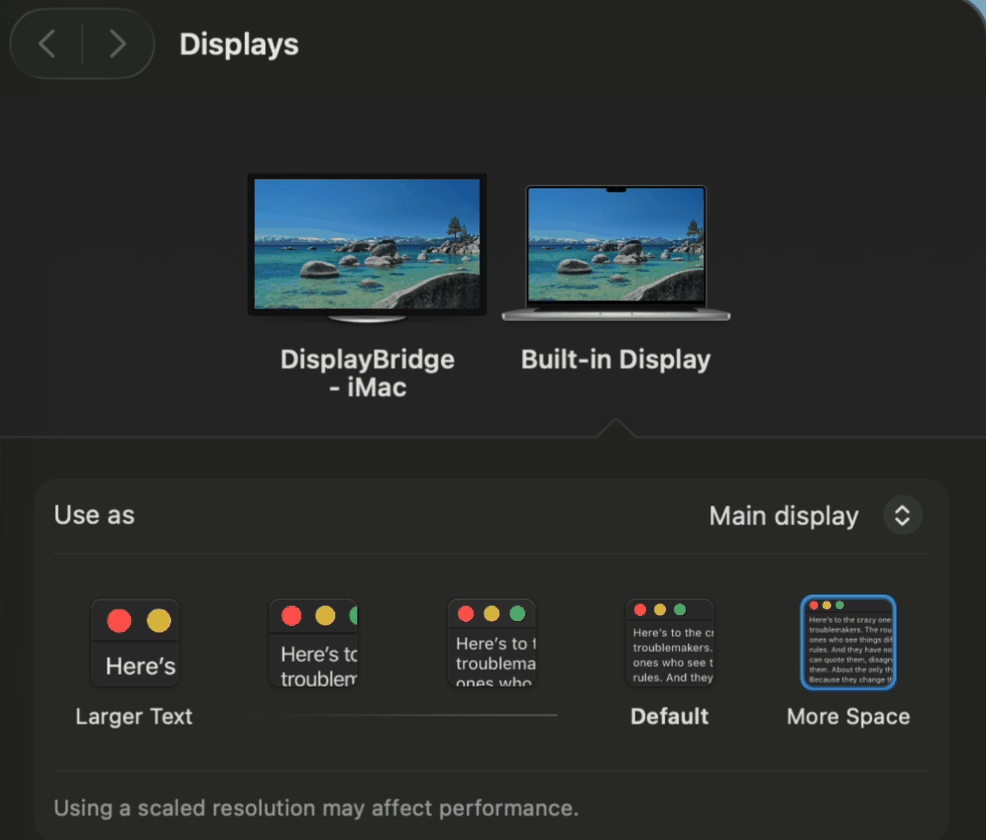Pick the second resolution preview showing 'Here's to troublem'
Screen dimensions: 986x840
(314, 643)
